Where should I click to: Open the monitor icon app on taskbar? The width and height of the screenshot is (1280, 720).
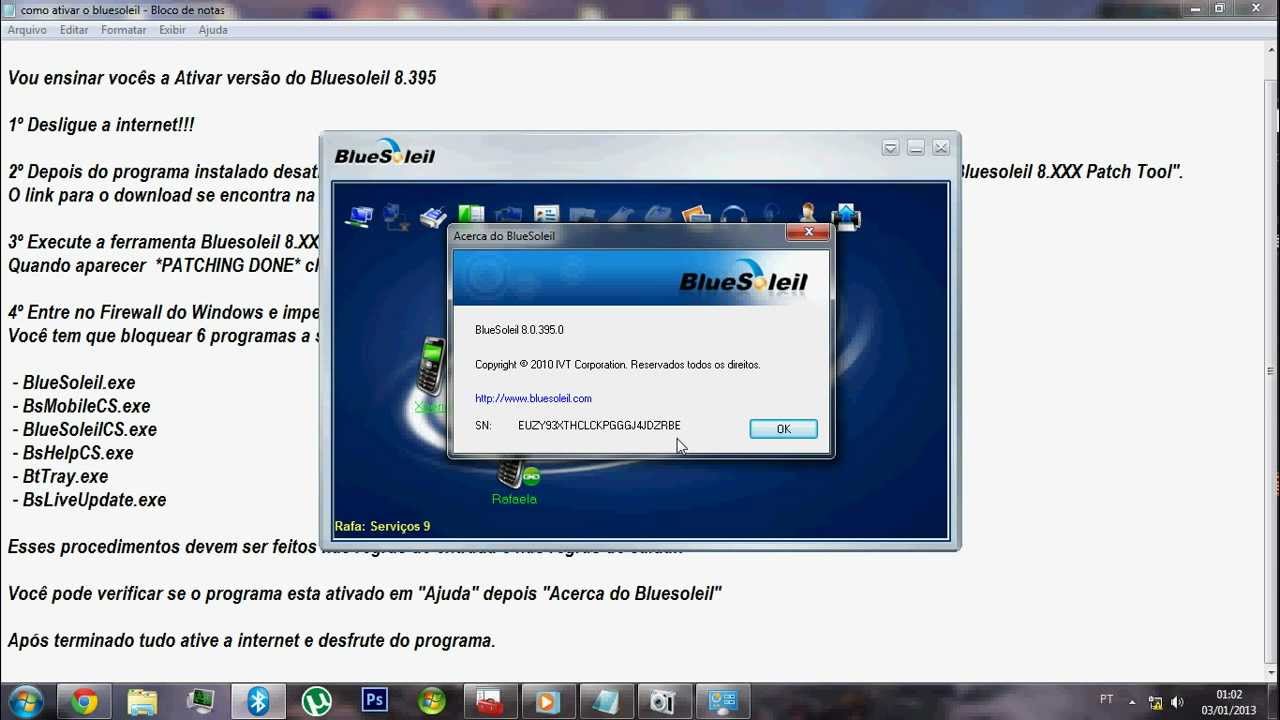click(200, 701)
